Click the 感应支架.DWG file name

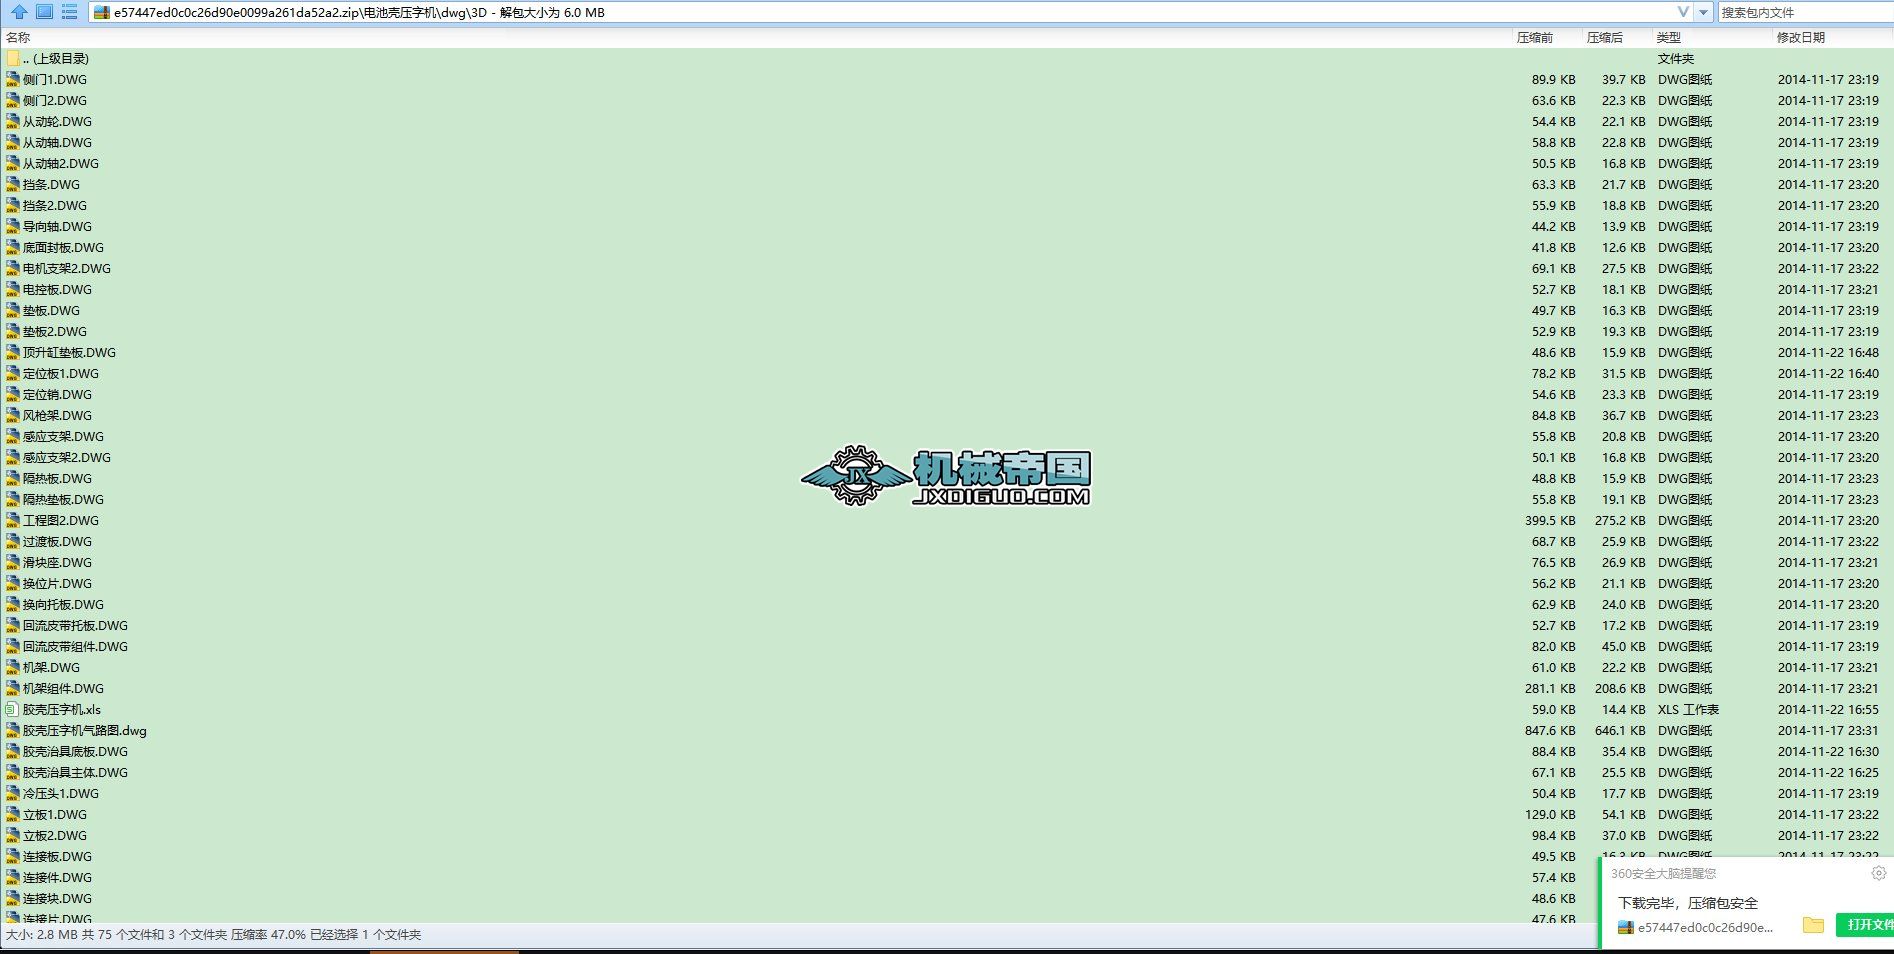pyautogui.click(x=63, y=436)
